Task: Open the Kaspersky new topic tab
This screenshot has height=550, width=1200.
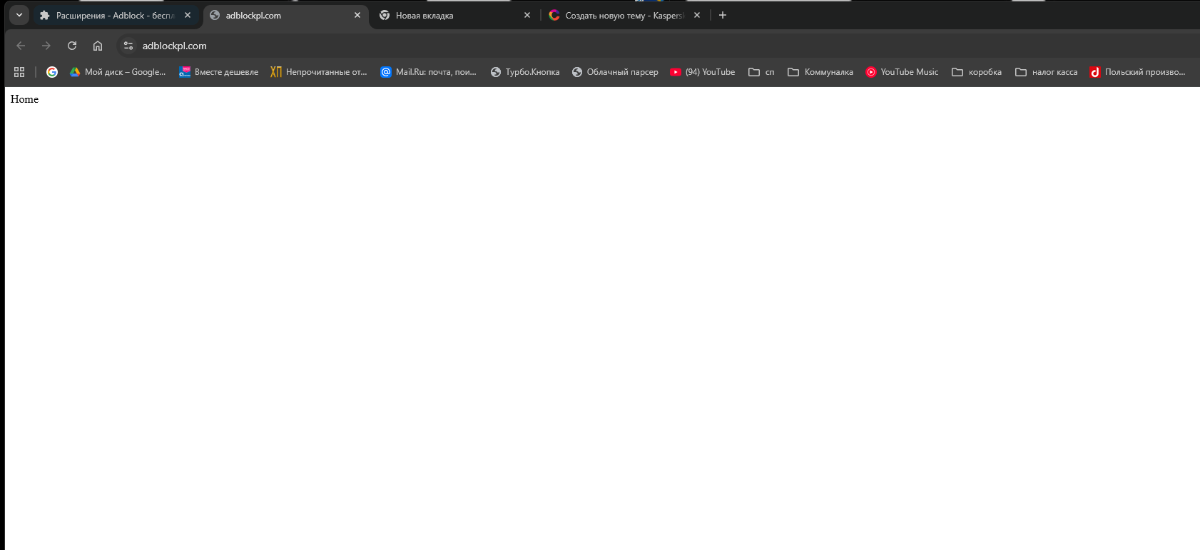Action: 625,15
